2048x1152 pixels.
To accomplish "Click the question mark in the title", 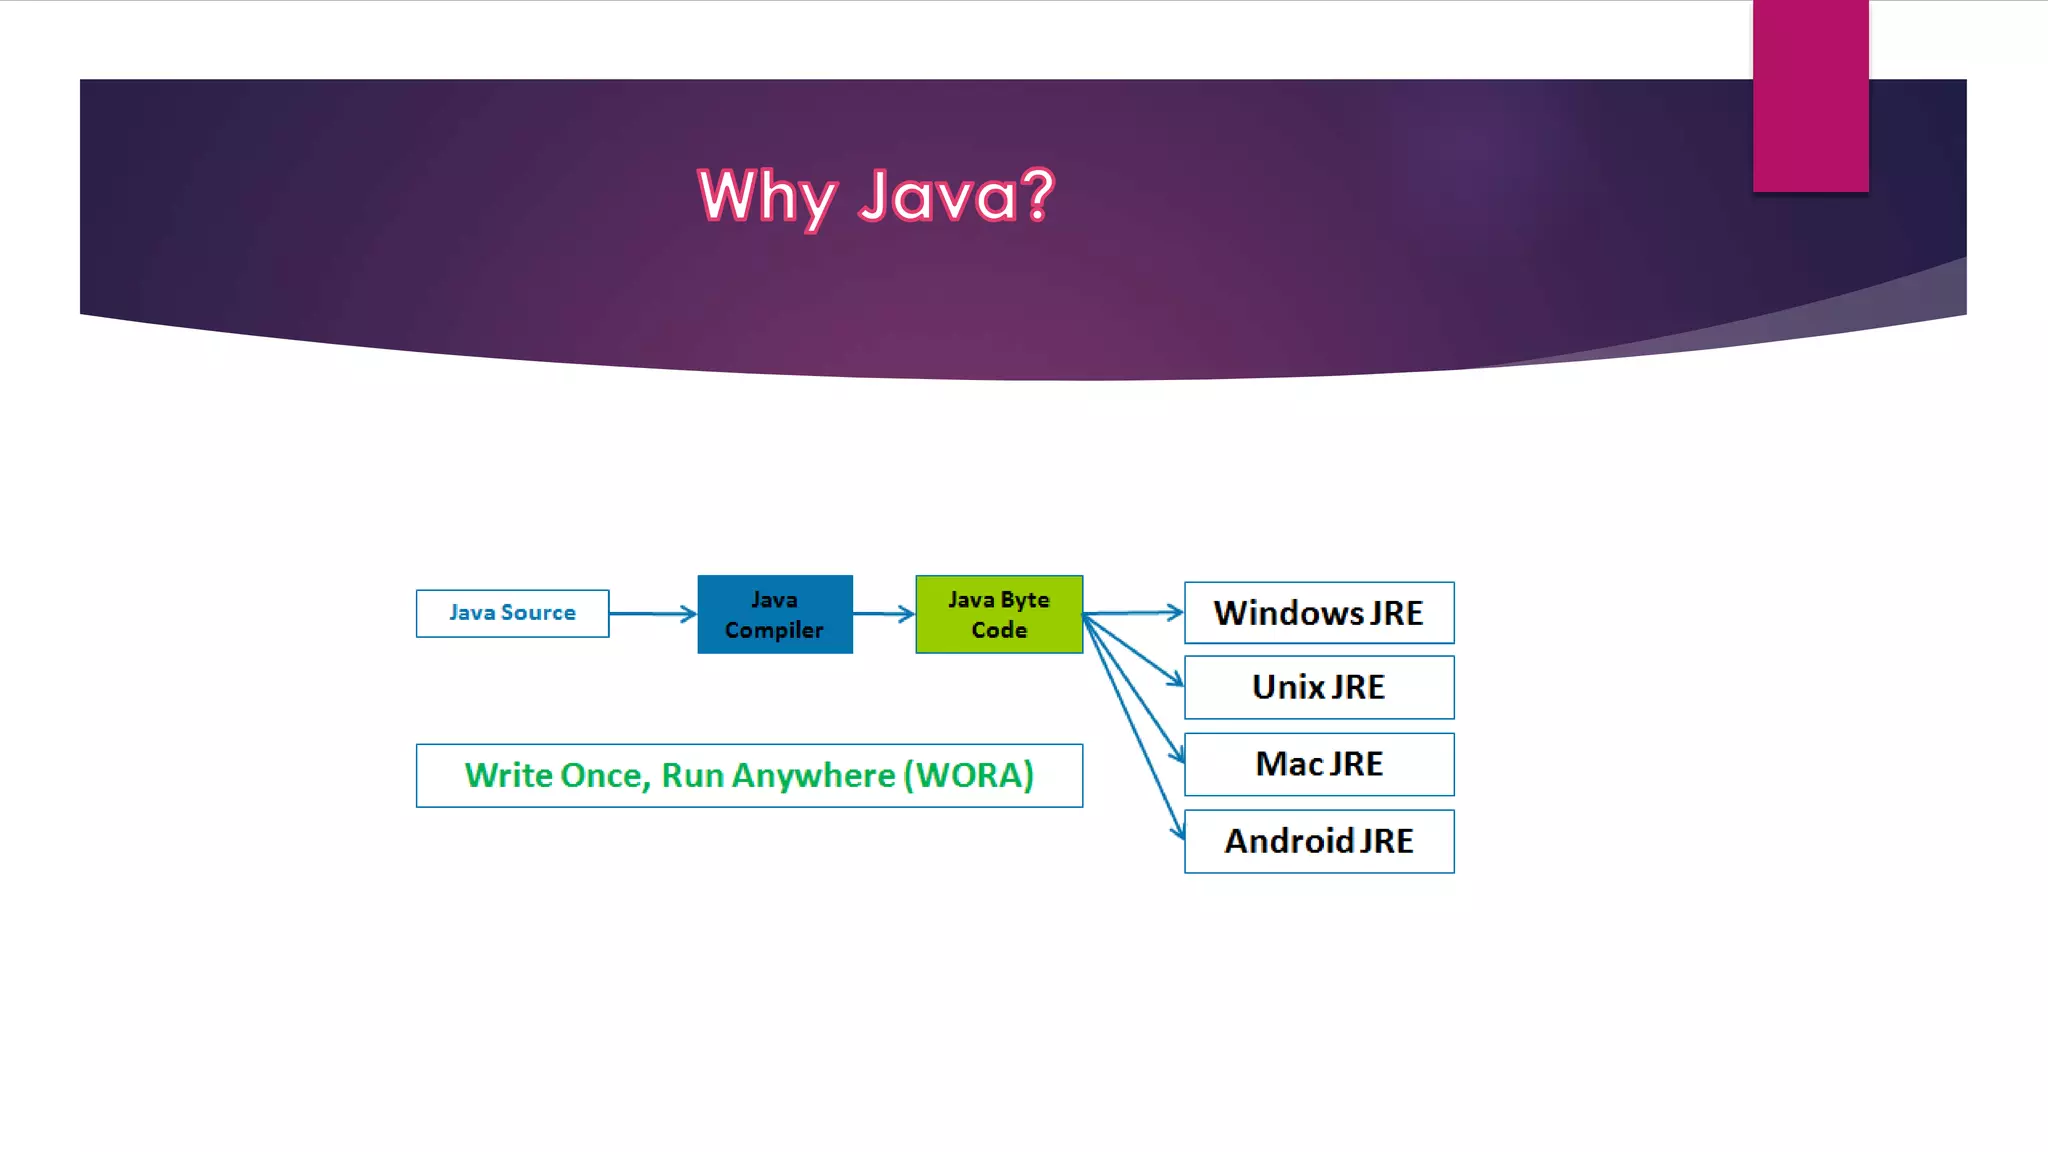I will tap(1039, 193).
